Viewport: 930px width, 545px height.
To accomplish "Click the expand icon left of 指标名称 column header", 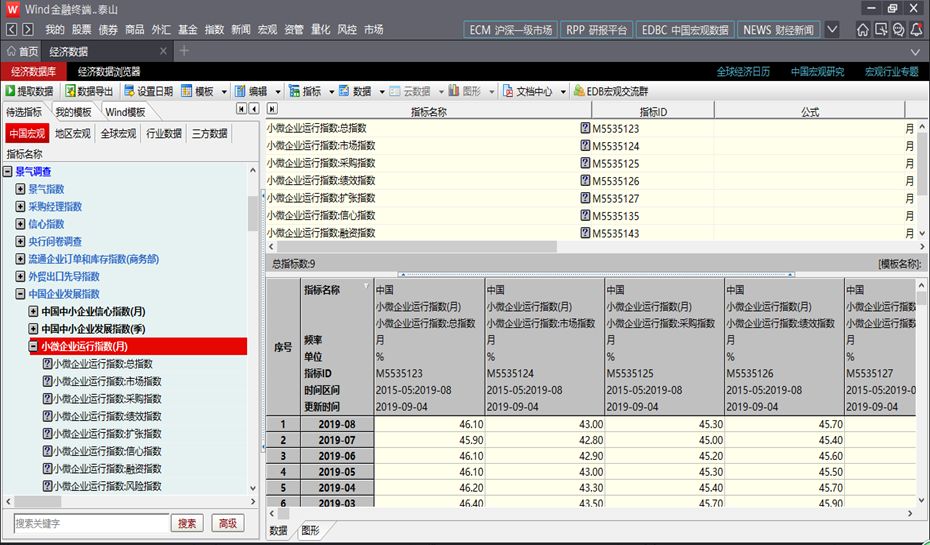I will [272, 109].
